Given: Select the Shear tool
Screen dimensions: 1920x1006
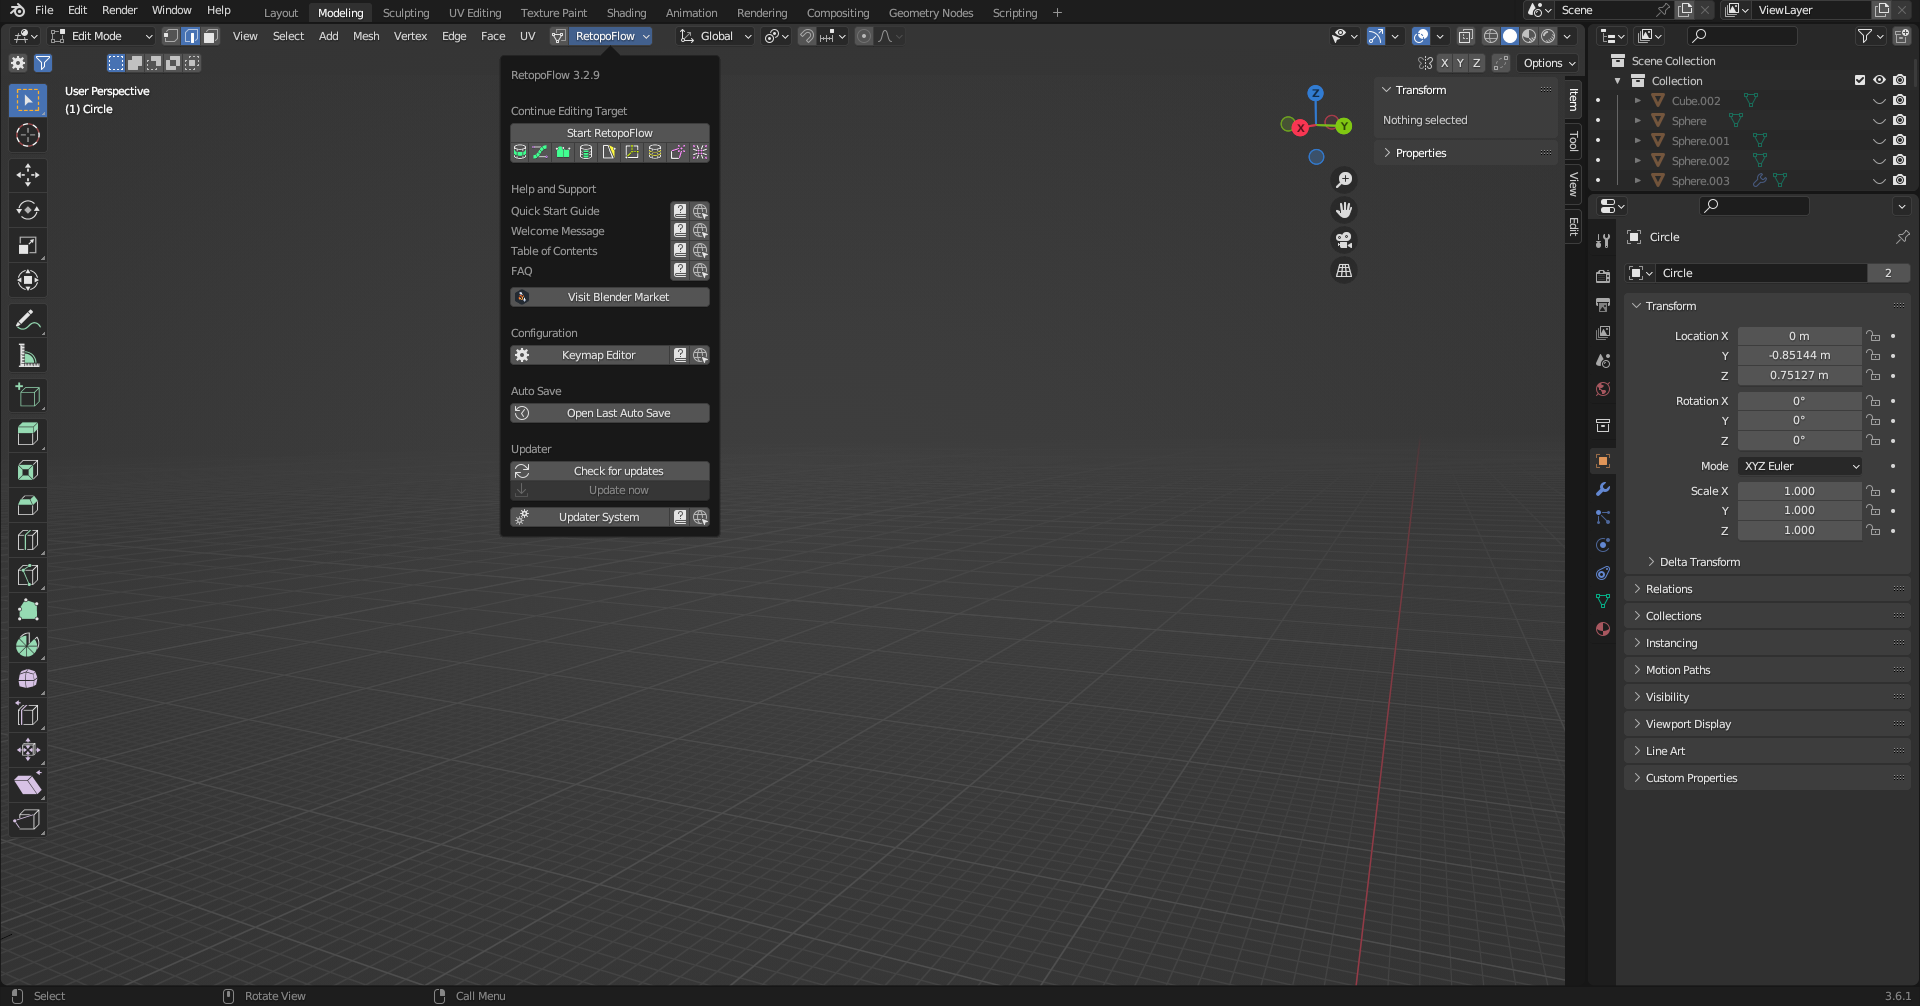Looking at the screenshot, I should (x=28, y=785).
